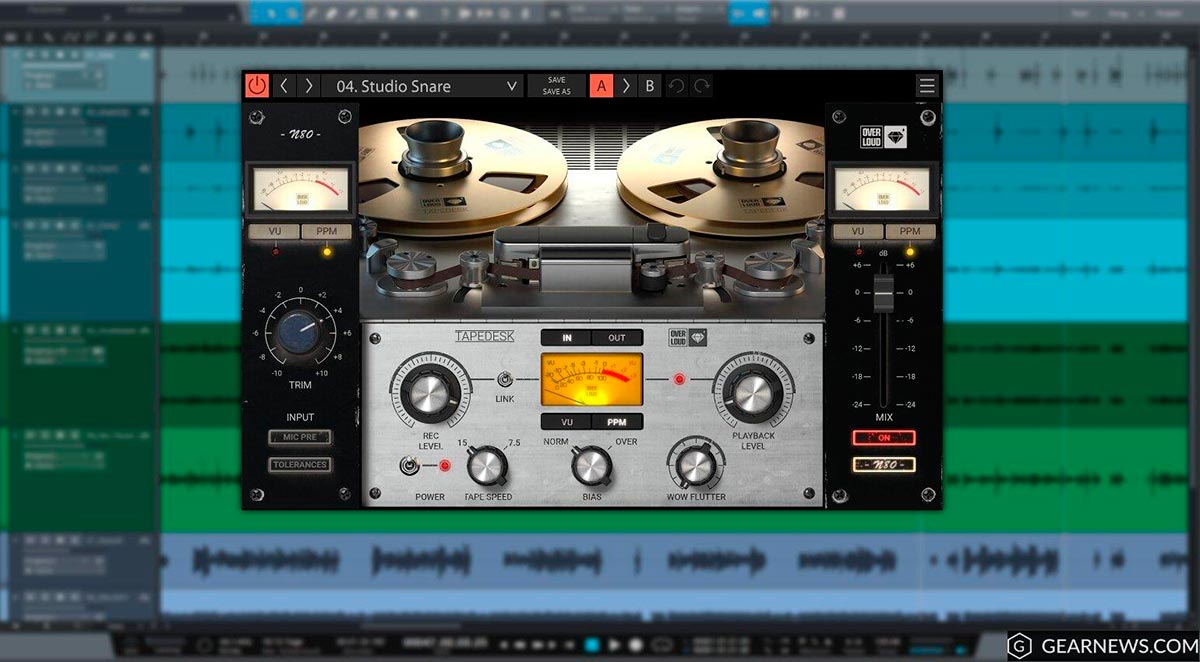Toggle the red ON button under MIX
The image size is (1200, 662).
884,437
